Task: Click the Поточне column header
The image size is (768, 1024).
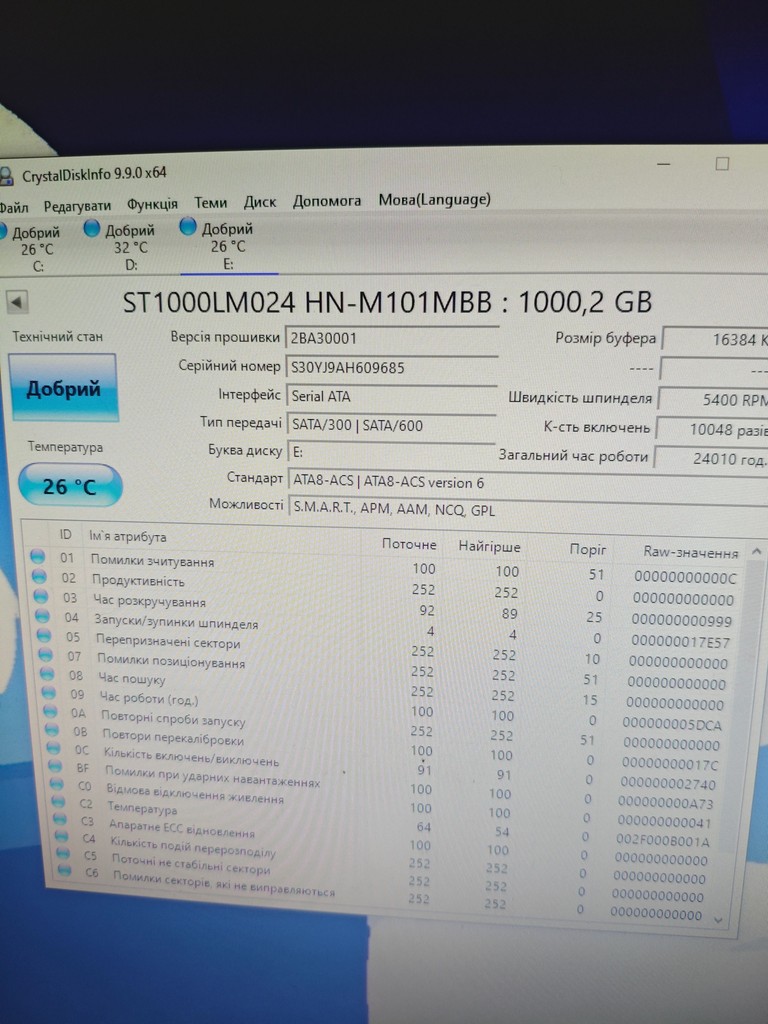Action: (409, 544)
